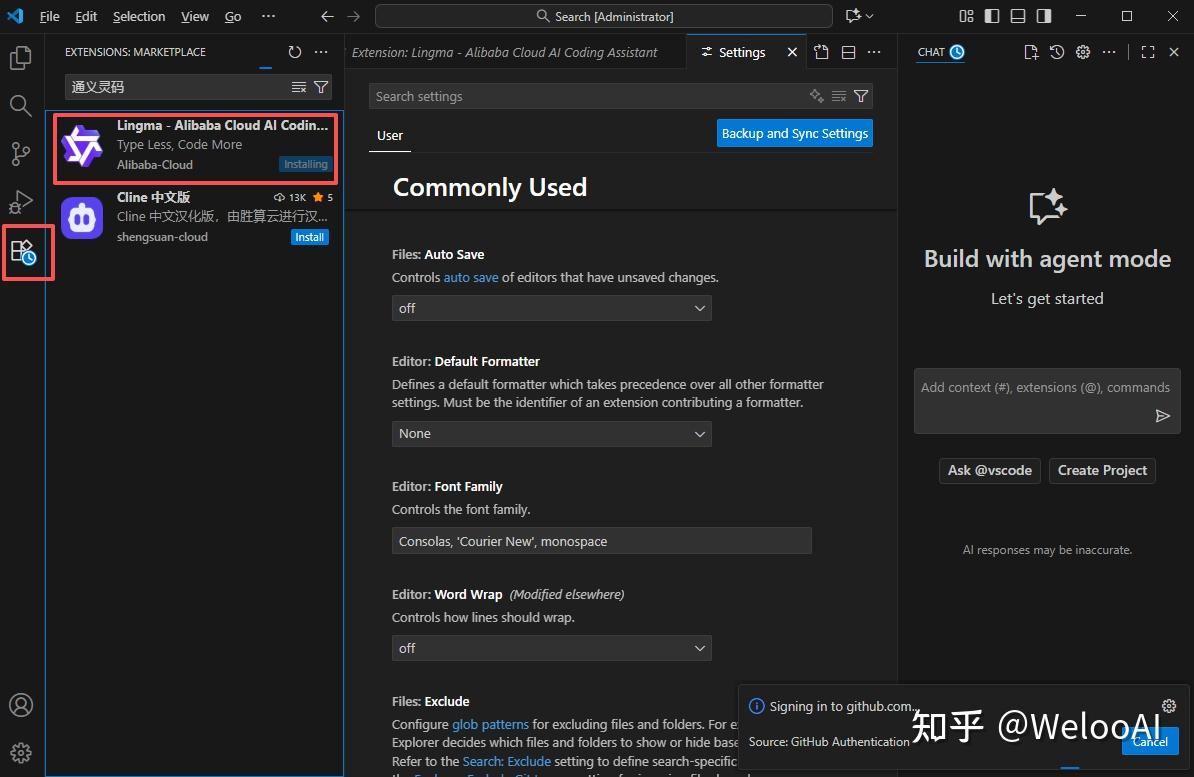Open the Accounts menu icon

click(x=21, y=705)
